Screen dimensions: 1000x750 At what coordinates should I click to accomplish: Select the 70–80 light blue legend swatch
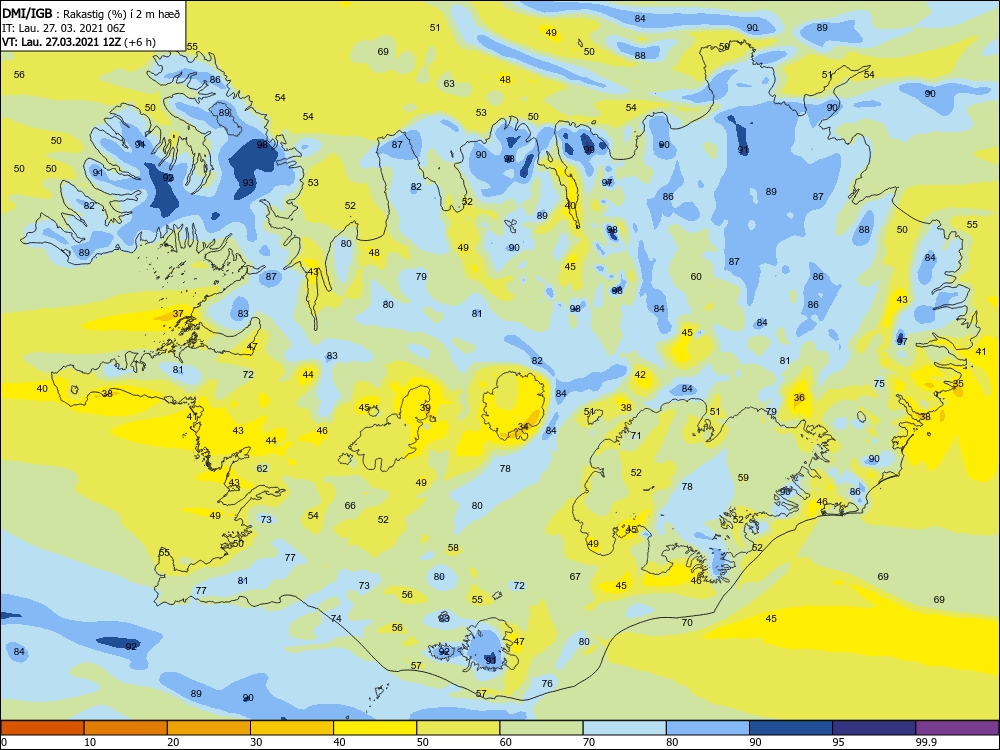point(624,728)
